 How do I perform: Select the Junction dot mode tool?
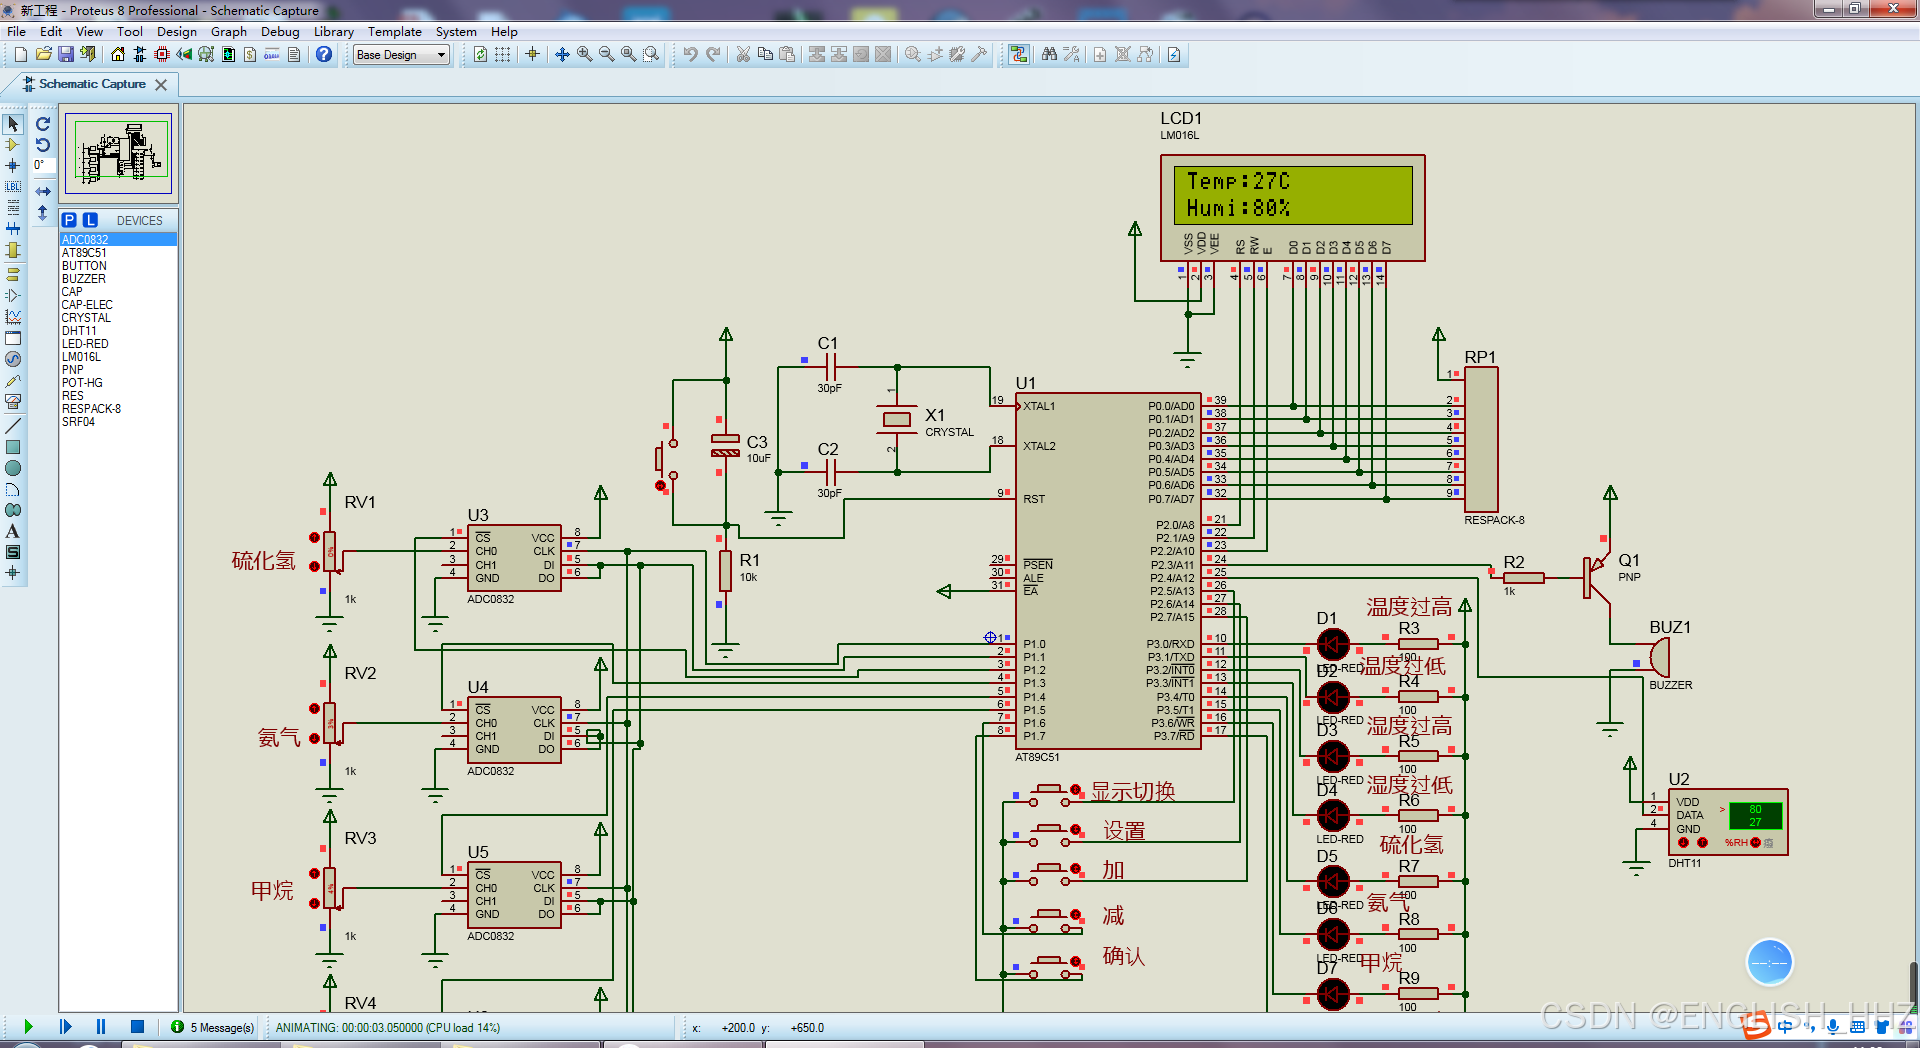pyautogui.click(x=13, y=166)
